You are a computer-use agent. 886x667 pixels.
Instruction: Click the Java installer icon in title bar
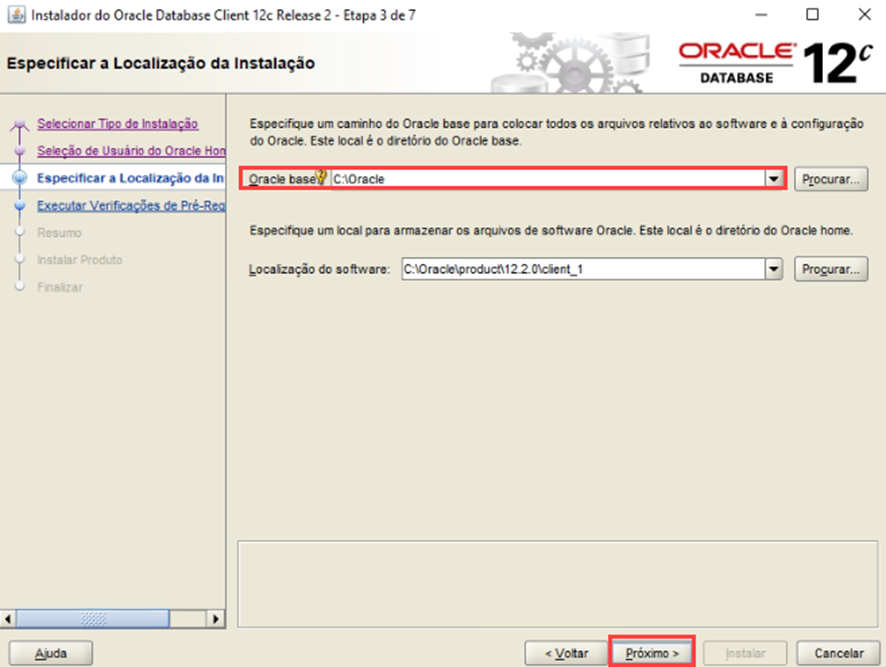click(x=16, y=15)
